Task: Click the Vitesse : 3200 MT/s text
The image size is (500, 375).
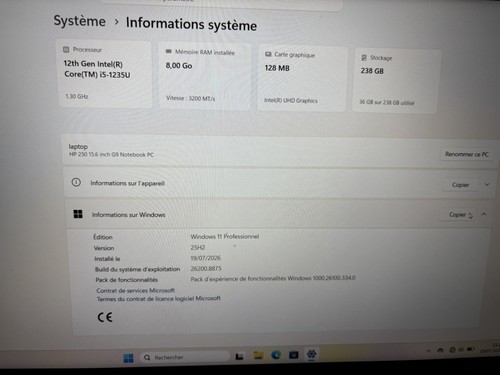Action: [x=191, y=98]
